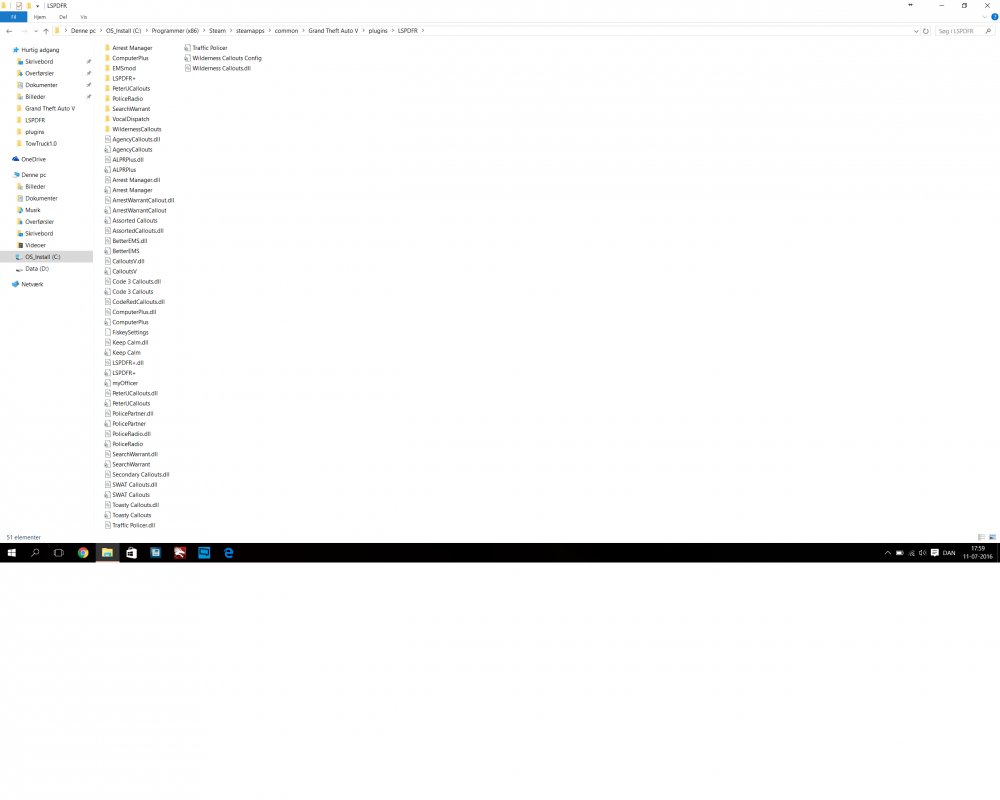Screen dimensions: 1000x800
Task: Select the WildernessCallouts folder
Action: pos(136,130)
